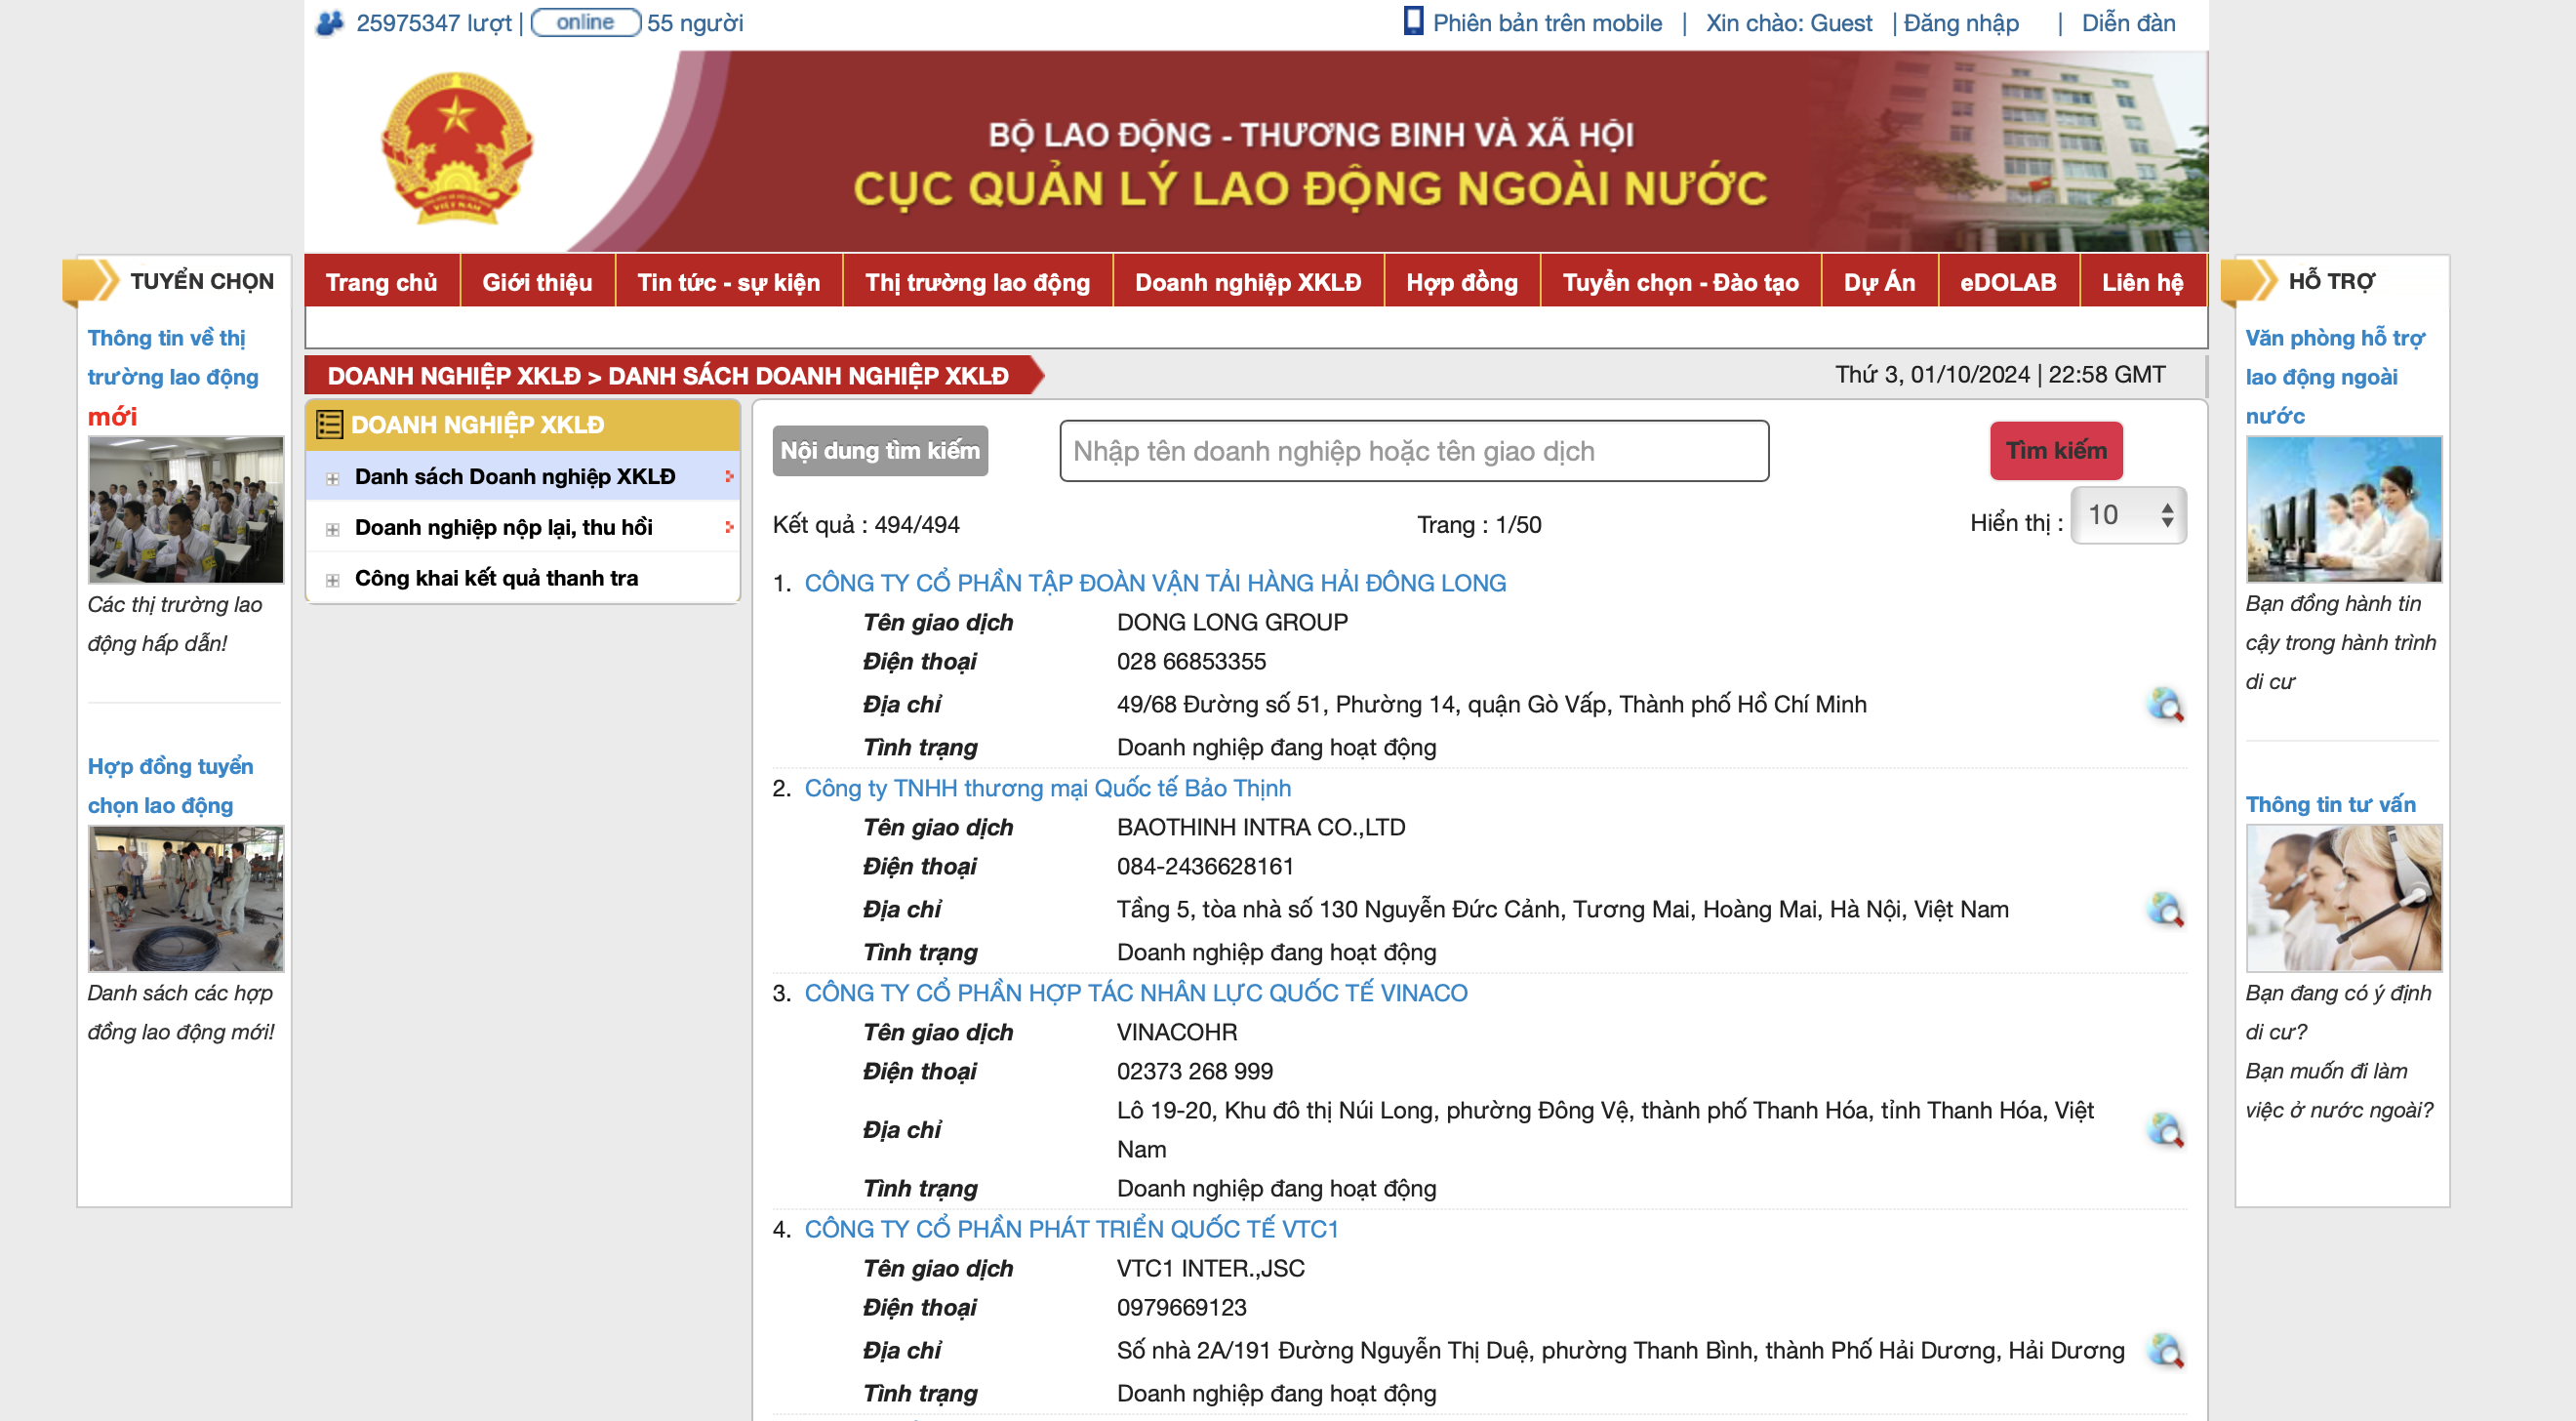The width and height of the screenshot is (2576, 1421).
Task: Expand Danh sách Doanh nghiệp XKLĐ plus icon
Action: pyautogui.click(x=333, y=478)
